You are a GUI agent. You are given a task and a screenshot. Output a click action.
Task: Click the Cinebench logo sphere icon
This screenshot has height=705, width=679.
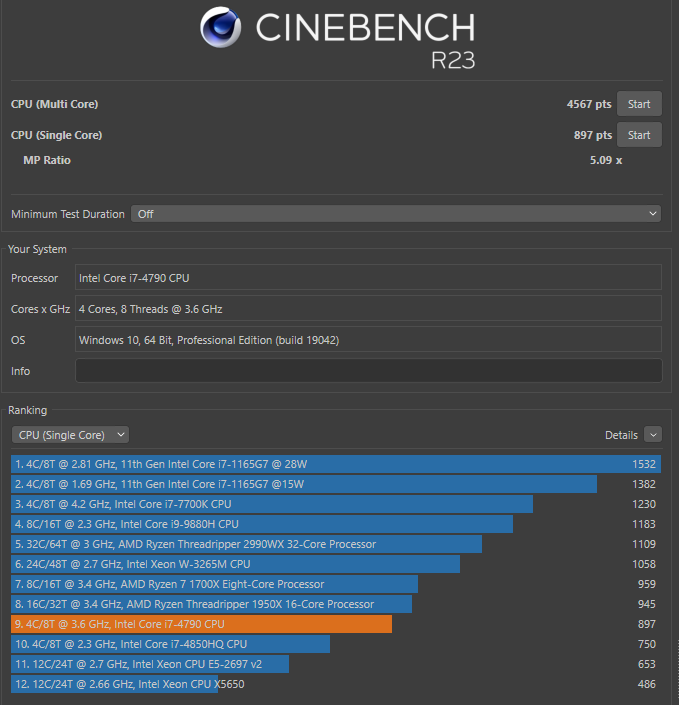220,27
